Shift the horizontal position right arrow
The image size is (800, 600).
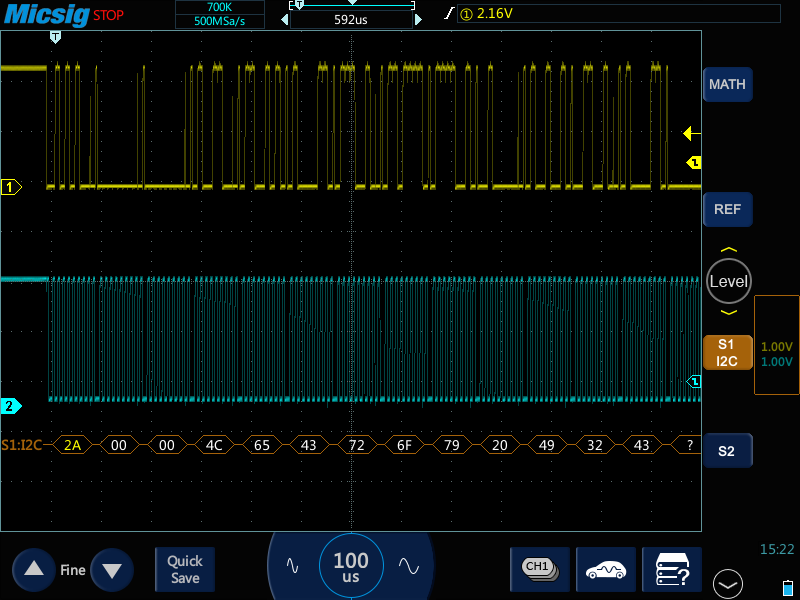[x=418, y=20]
